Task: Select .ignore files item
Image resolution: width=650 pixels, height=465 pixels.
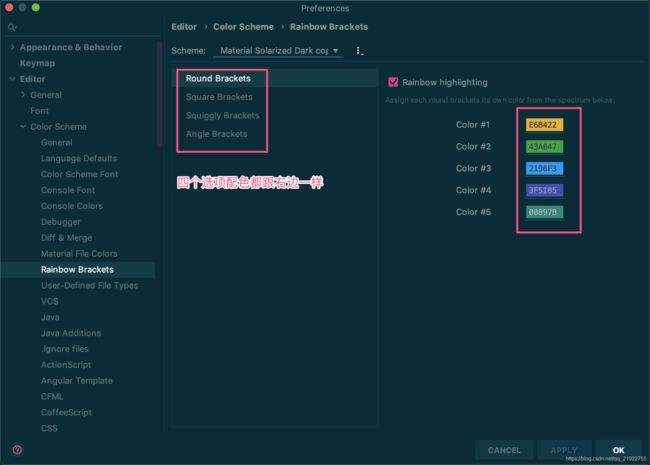Action: point(65,349)
